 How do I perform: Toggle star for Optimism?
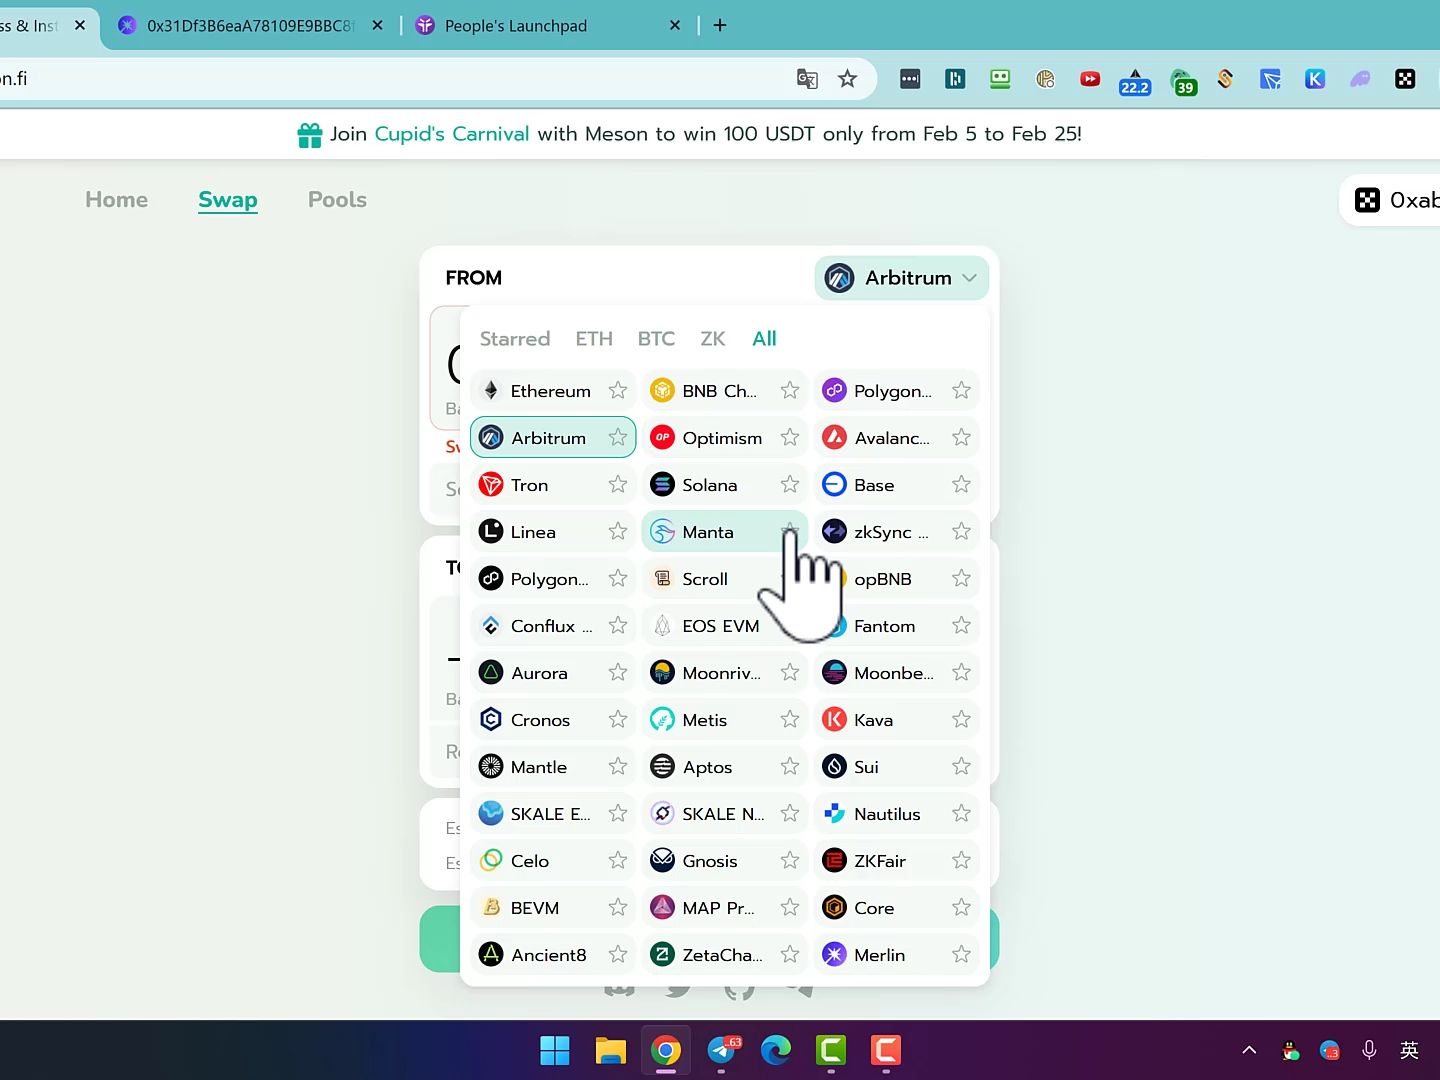[x=790, y=437]
